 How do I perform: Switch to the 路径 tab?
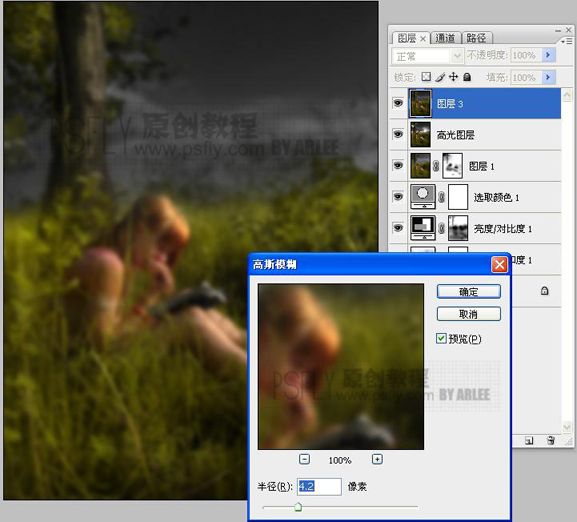point(476,38)
